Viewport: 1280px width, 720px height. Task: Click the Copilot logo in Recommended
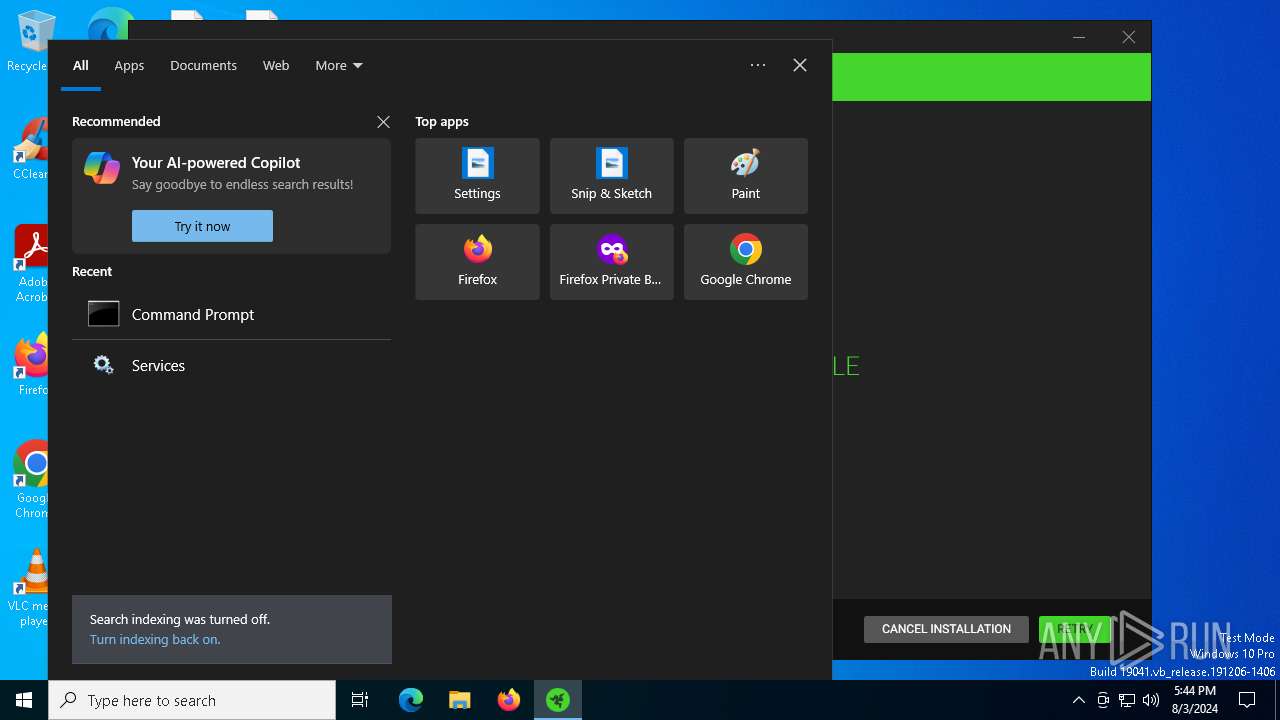click(x=102, y=168)
